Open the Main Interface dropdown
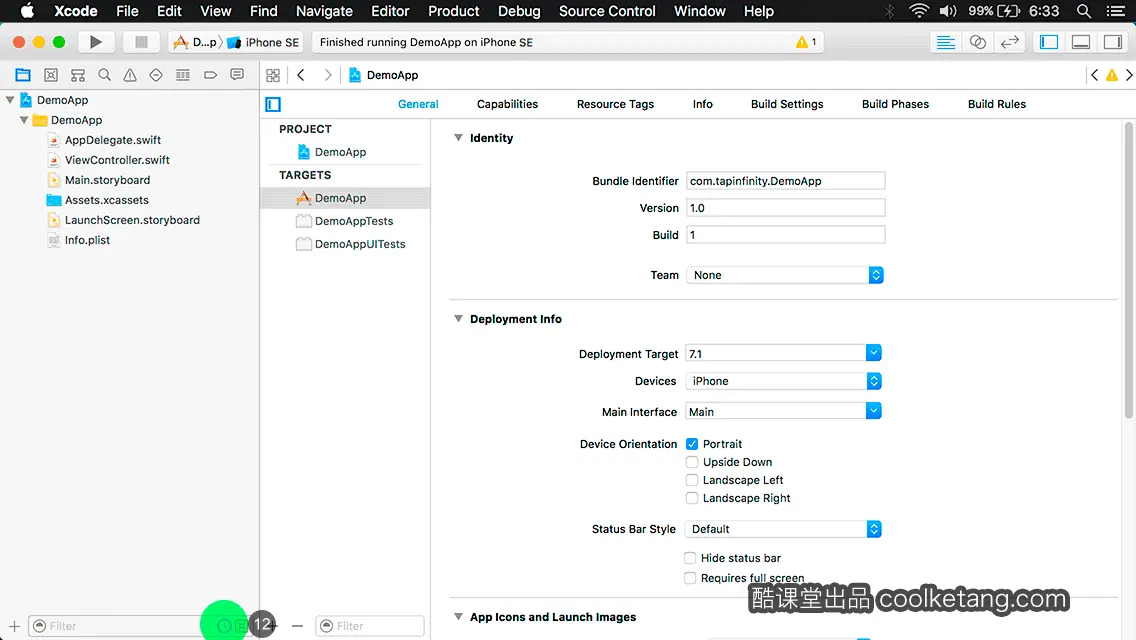Screen dimensions: 1136x640 click(873, 411)
